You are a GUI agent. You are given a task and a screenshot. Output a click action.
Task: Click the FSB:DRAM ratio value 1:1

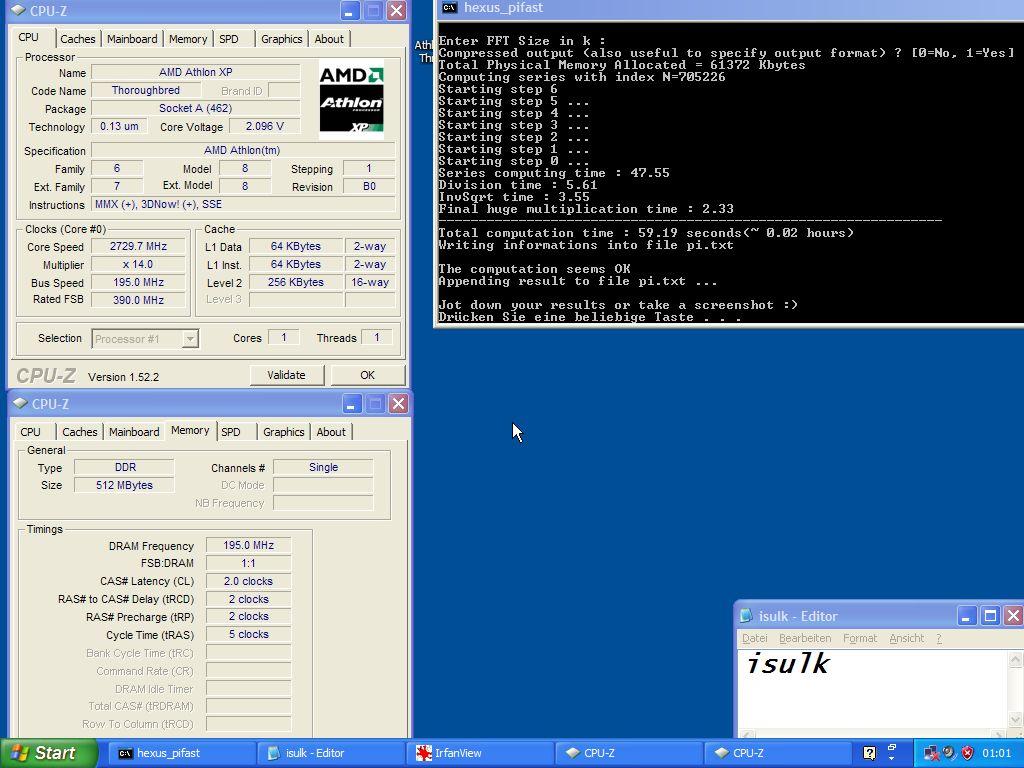pos(248,563)
